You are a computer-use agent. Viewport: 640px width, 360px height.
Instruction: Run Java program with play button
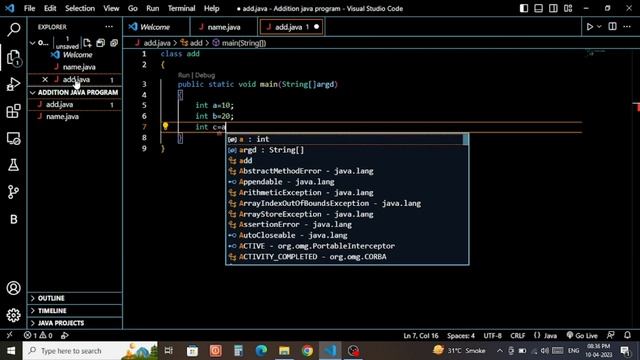[x=590, y=27]
